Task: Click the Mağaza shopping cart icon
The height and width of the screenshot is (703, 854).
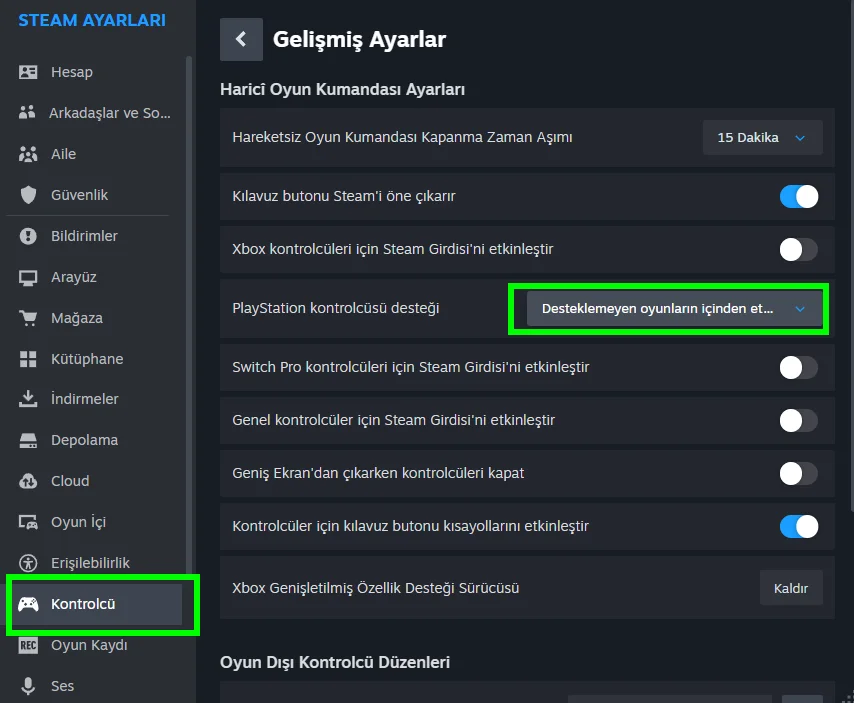Action: click(x=28, y=318)
